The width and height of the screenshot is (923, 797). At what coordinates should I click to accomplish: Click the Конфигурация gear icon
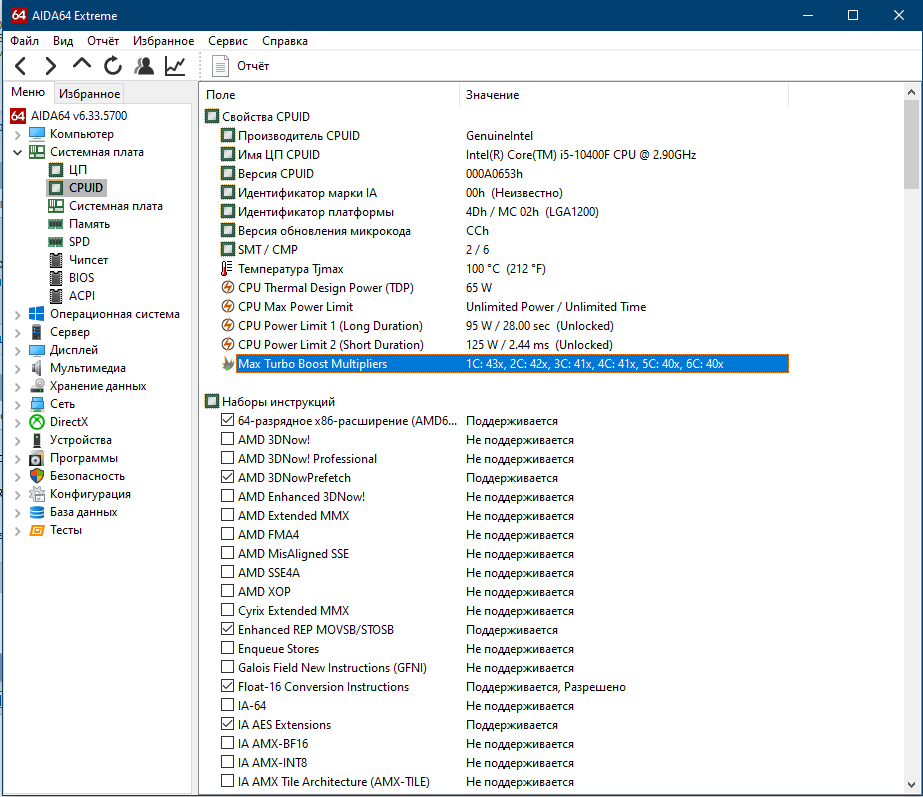coord(37,494)
